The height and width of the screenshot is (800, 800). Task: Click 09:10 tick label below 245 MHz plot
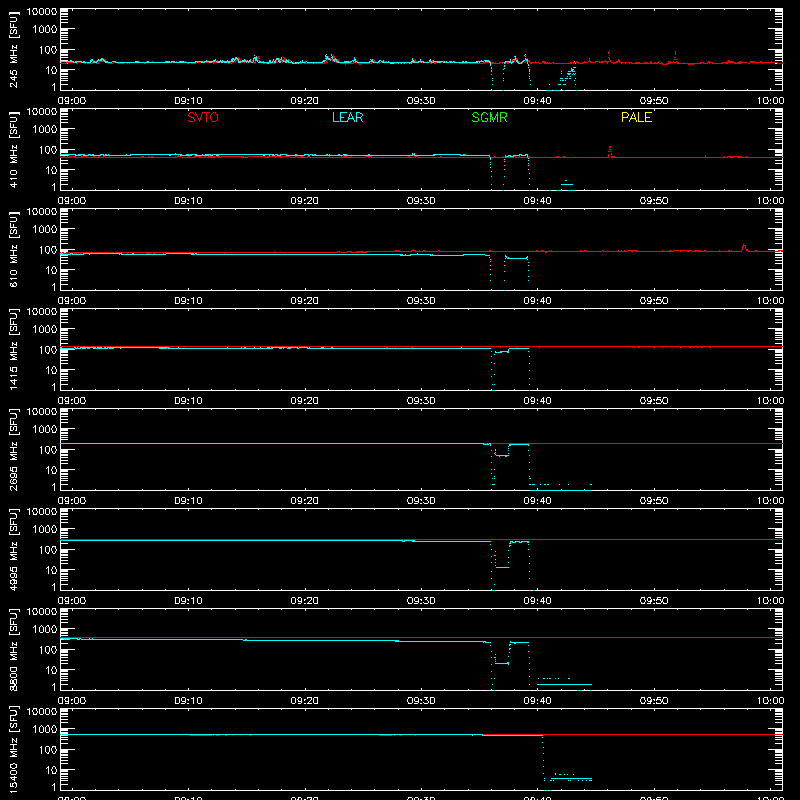188,101
